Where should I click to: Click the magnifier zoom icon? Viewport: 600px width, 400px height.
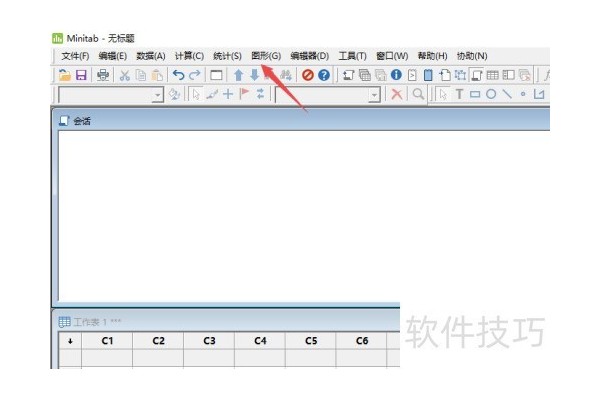pos(418,94)
